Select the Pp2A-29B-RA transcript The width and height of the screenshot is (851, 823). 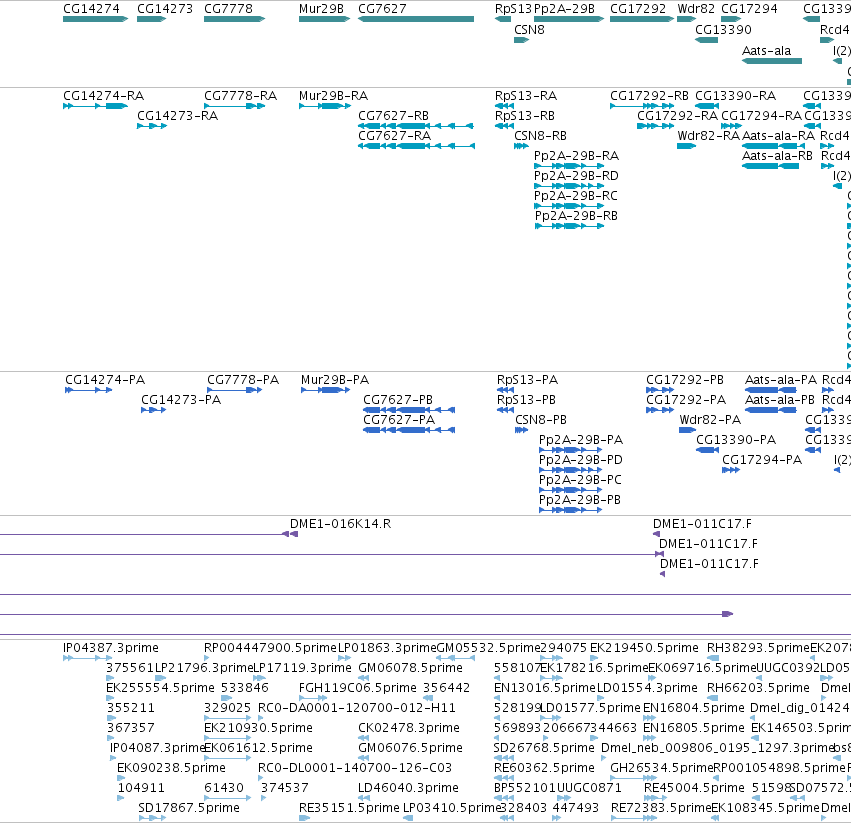[569, 166]
